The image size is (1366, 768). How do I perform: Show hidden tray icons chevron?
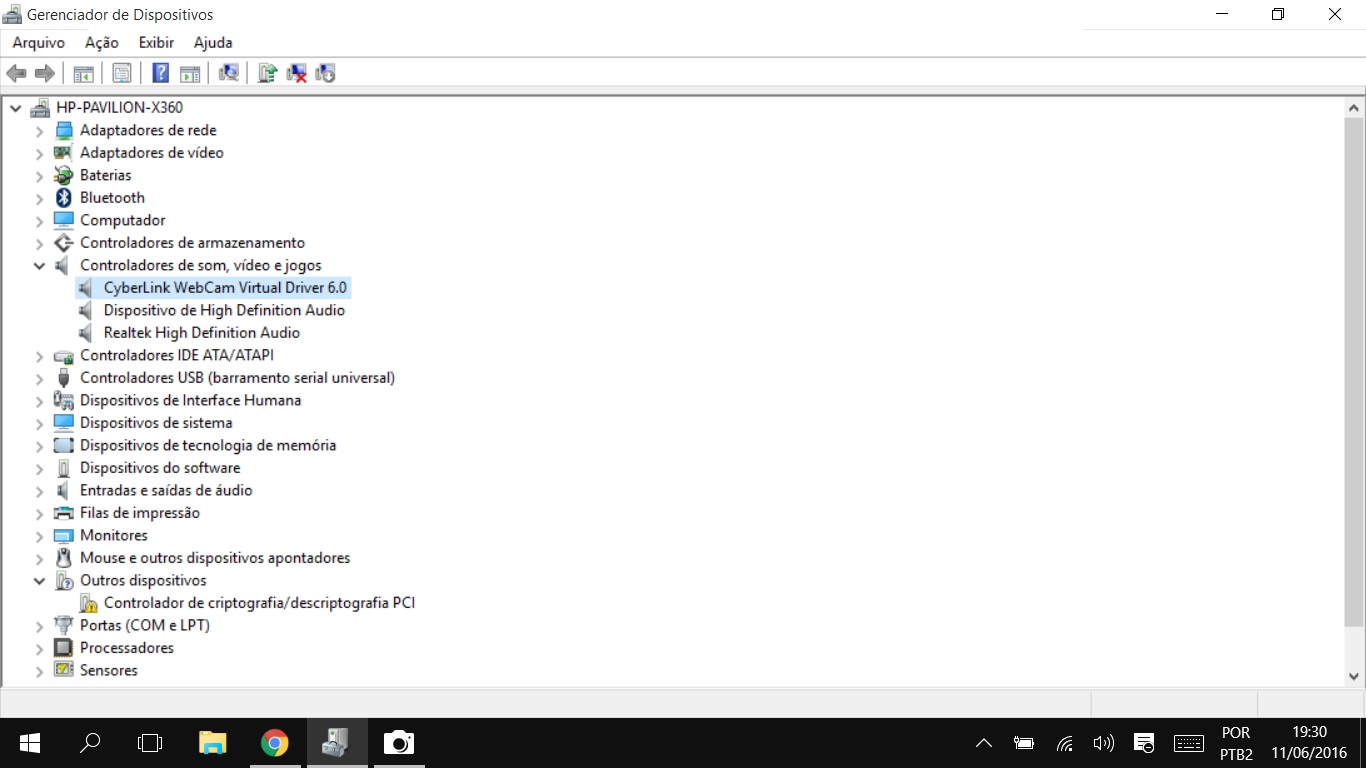pos(984,743)
